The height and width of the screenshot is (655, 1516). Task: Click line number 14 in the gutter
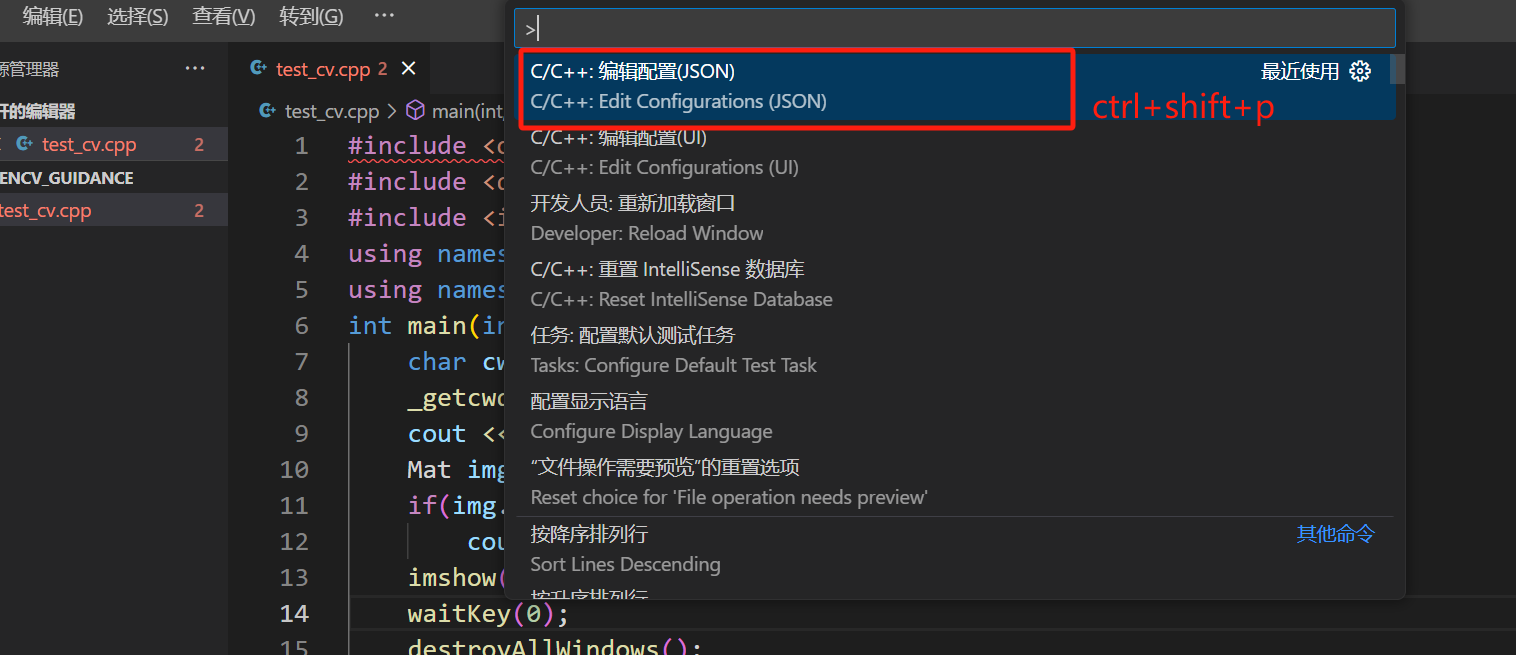pyautogui.click(x=294, y=614)
